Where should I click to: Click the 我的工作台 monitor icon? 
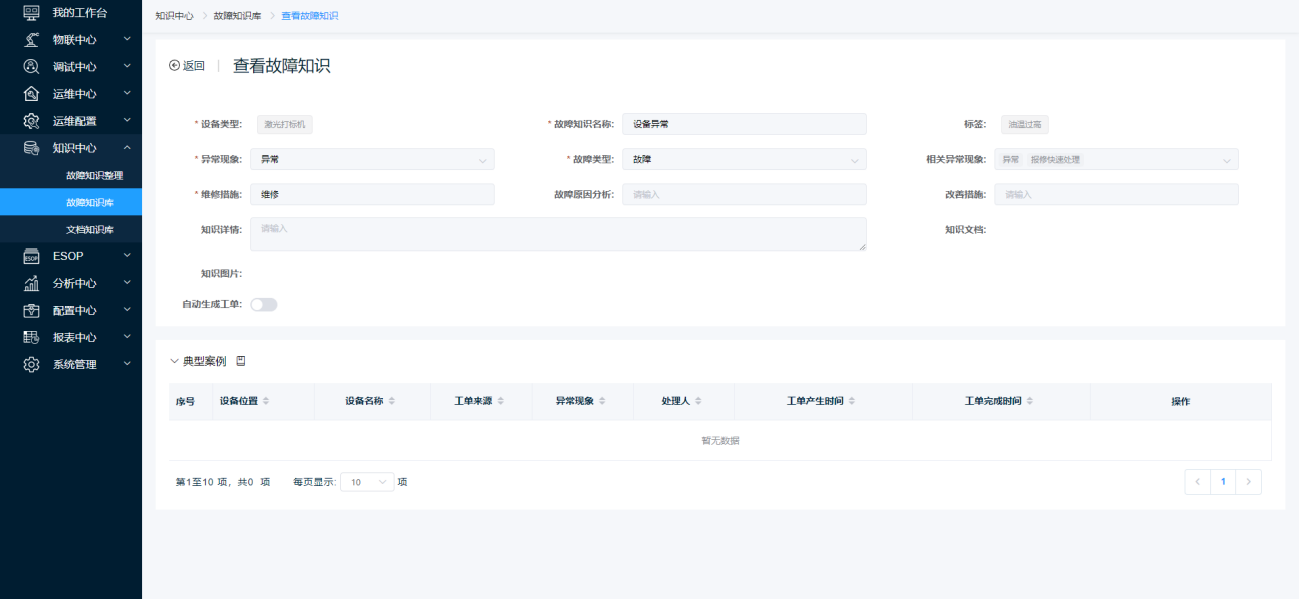pyautogui.click(x=31, y=13)
